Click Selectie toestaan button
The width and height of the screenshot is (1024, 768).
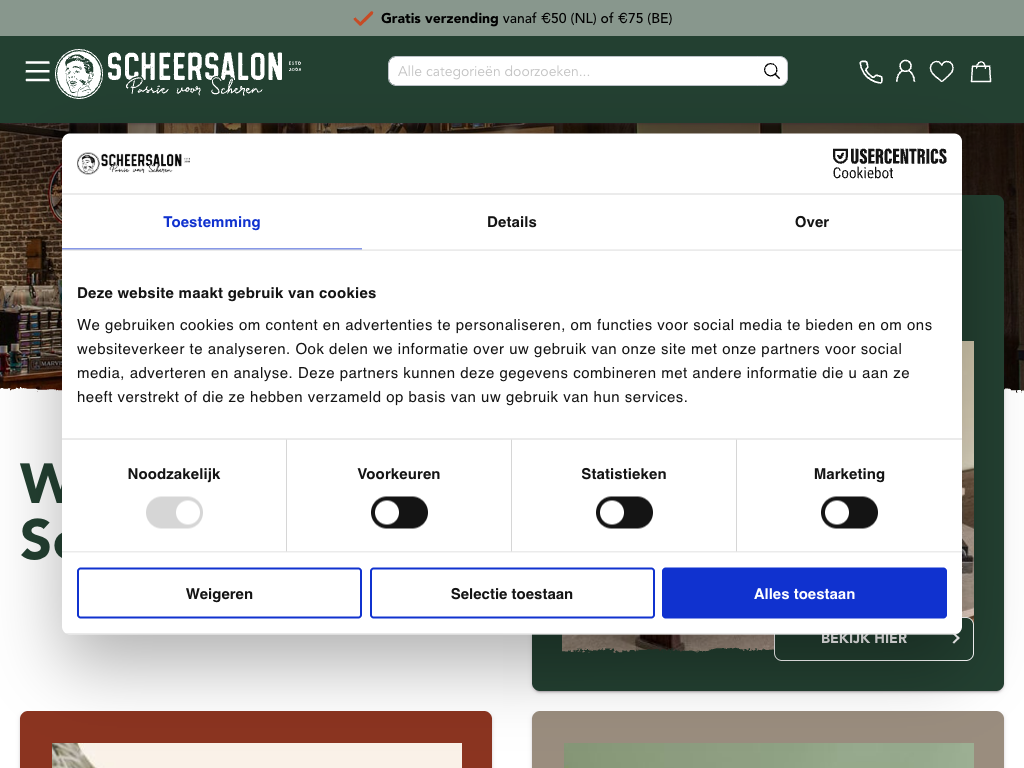pyautogui.click(x=512, y=594)
